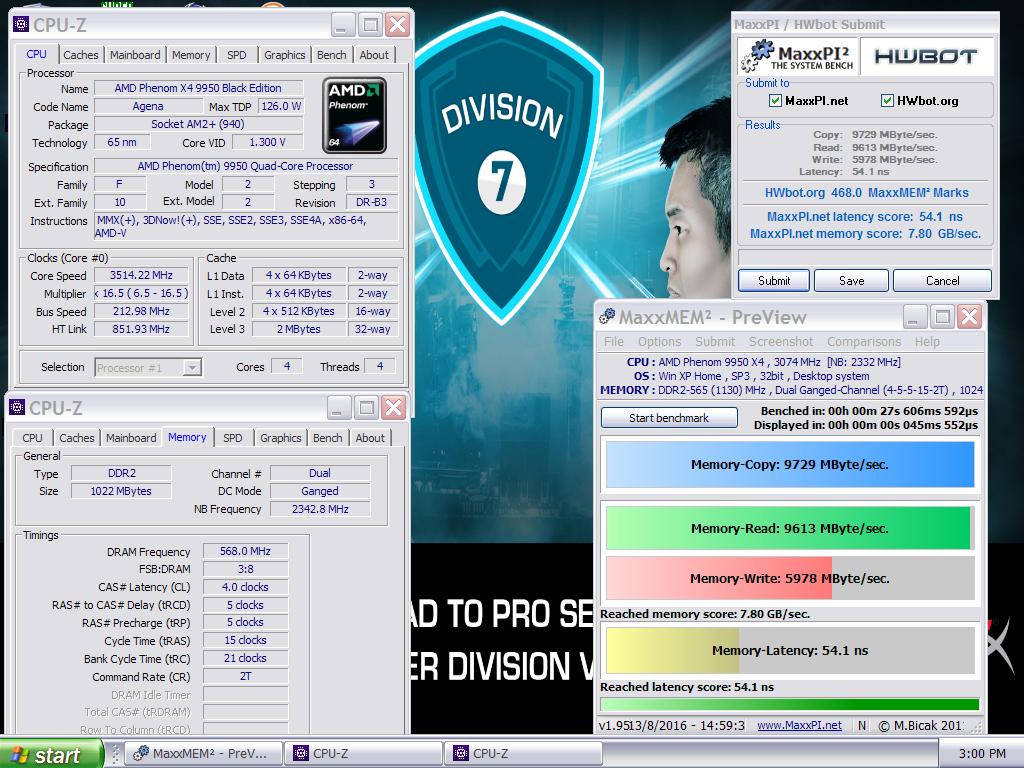The image size is (1024, 768).
Task: Click HWbot.org 468.0 MaxxMEM² Marks text
Action: coord(867,193)
